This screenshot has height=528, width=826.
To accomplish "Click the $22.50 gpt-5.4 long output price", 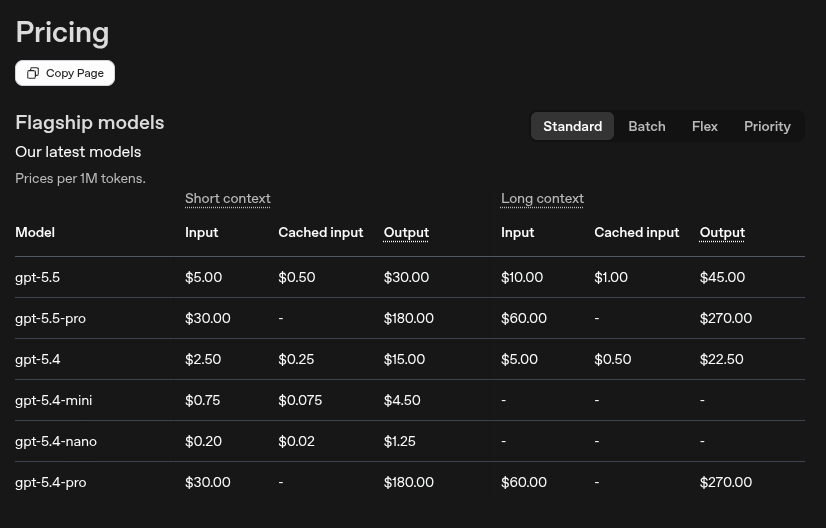I will coord(722,359).
